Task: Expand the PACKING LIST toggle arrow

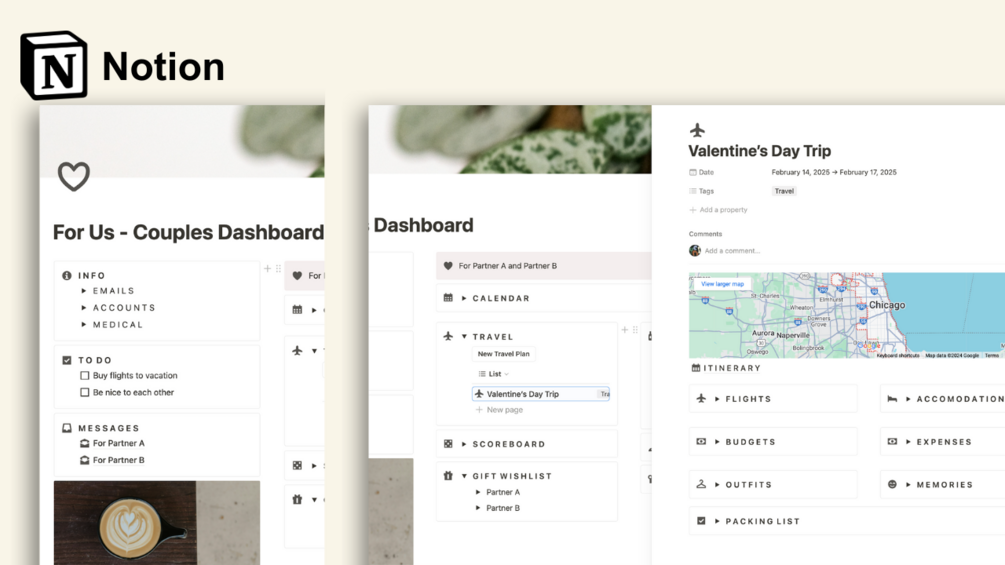Action: [717, 521]
